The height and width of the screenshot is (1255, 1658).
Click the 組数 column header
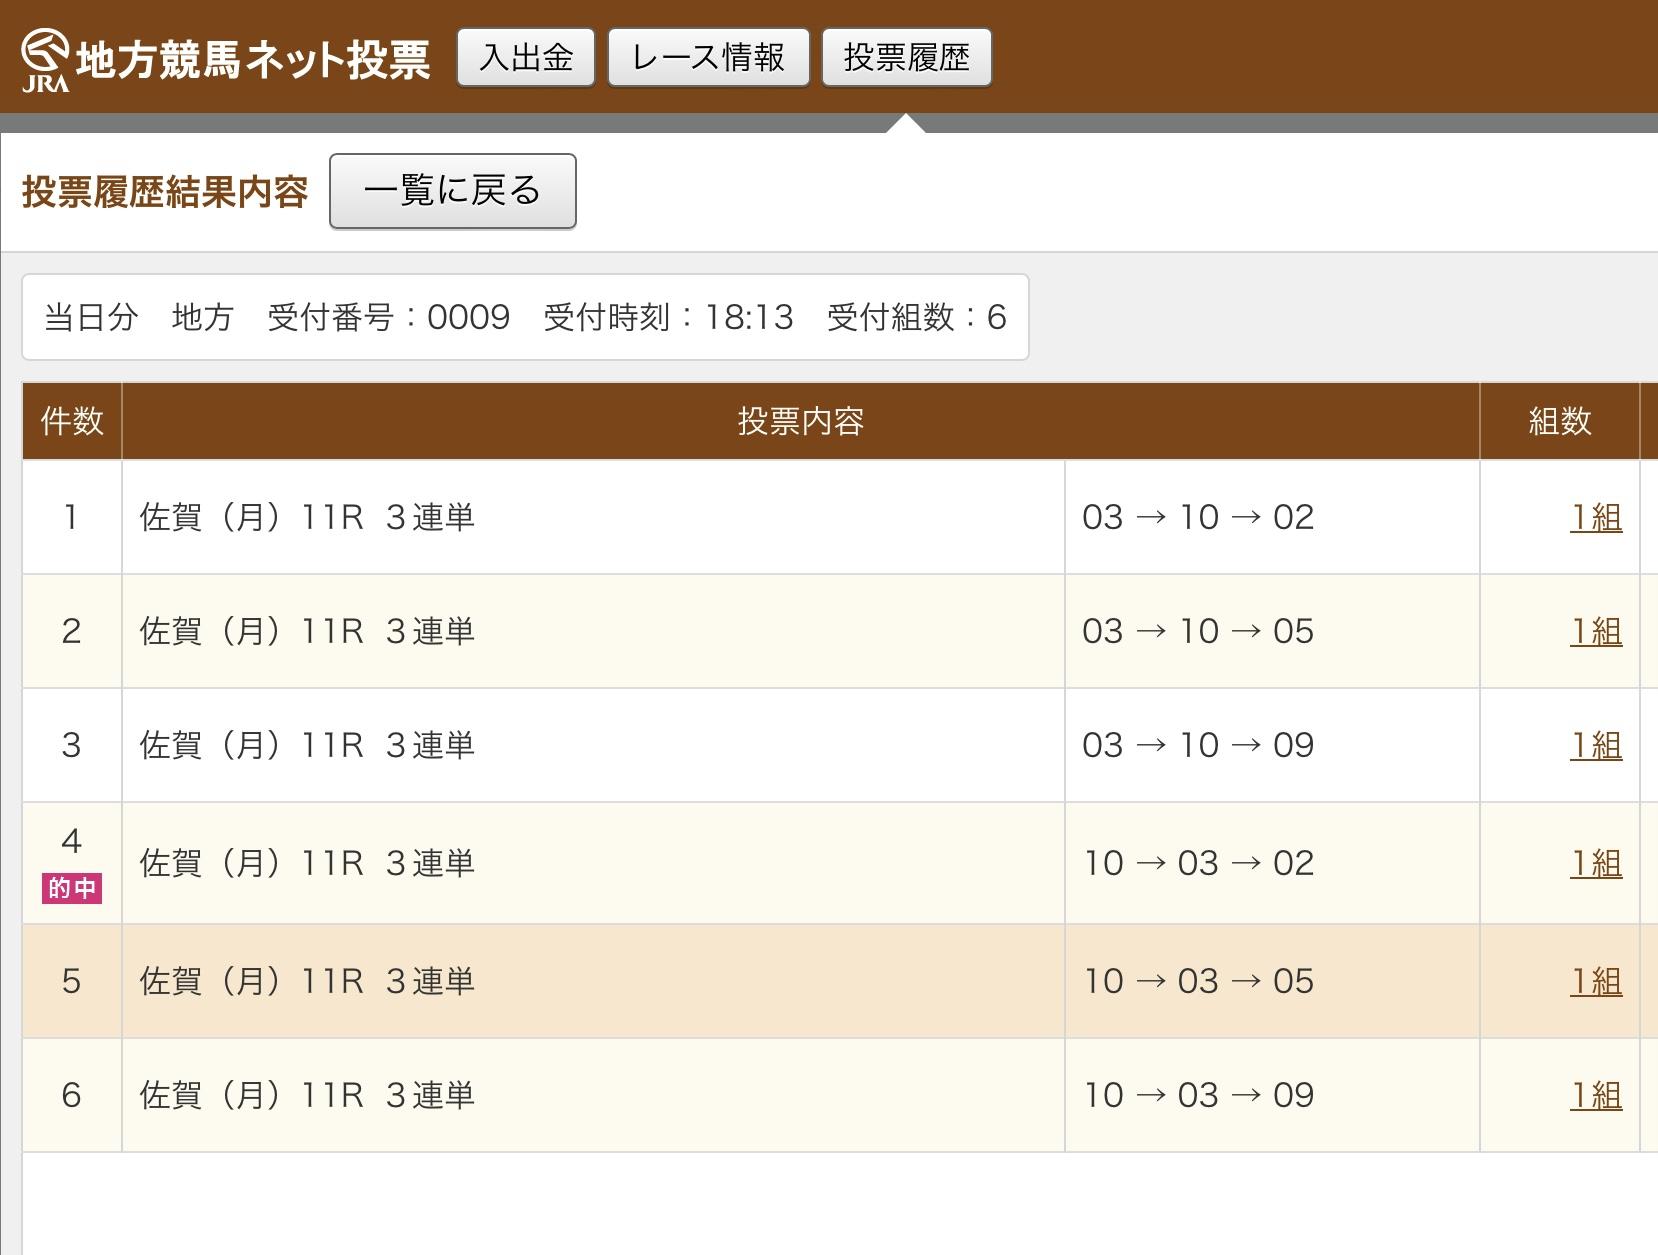pos(1559,421)
